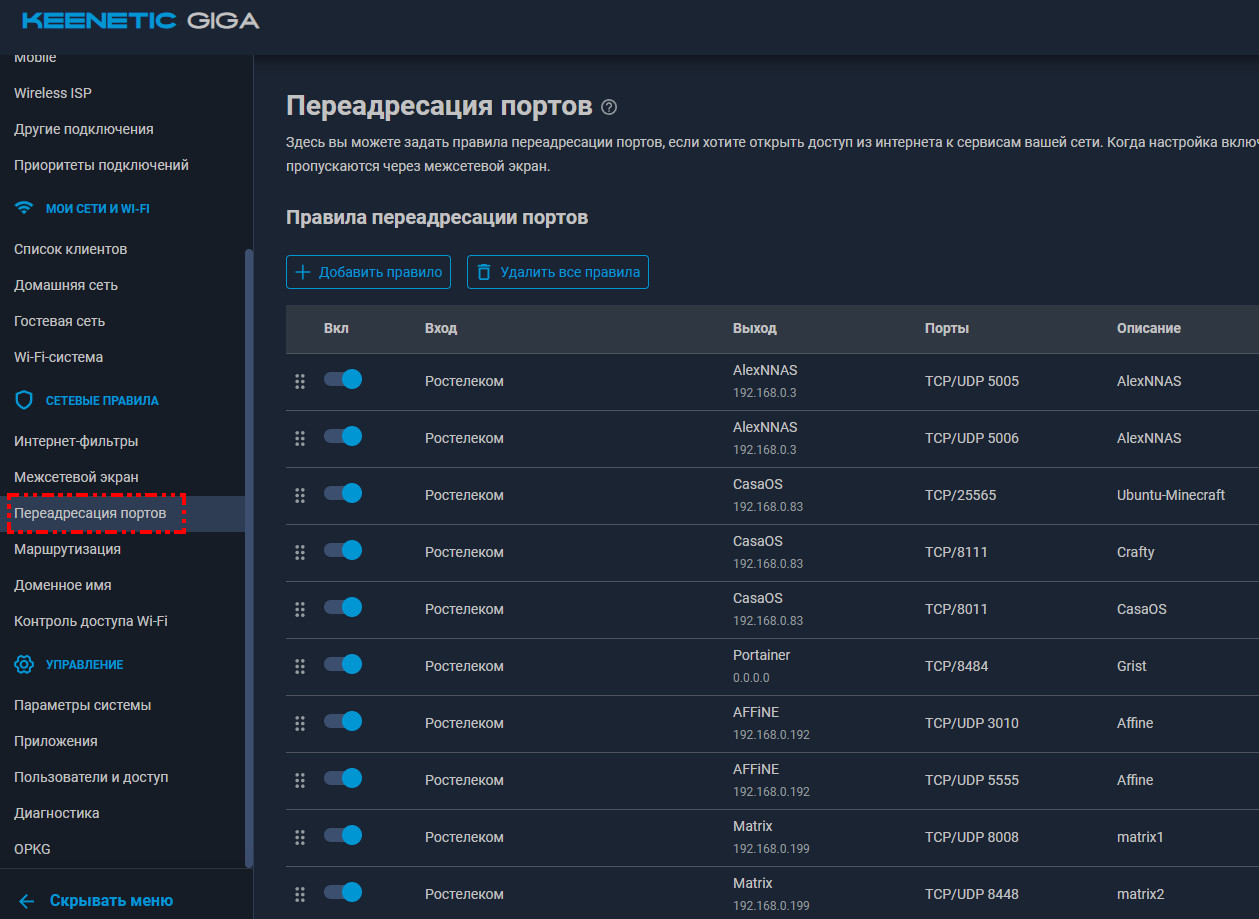This screenshot has height=919, width=1259.
Task: Switch off the matrix1 port rule
Action: coord(342,835)
